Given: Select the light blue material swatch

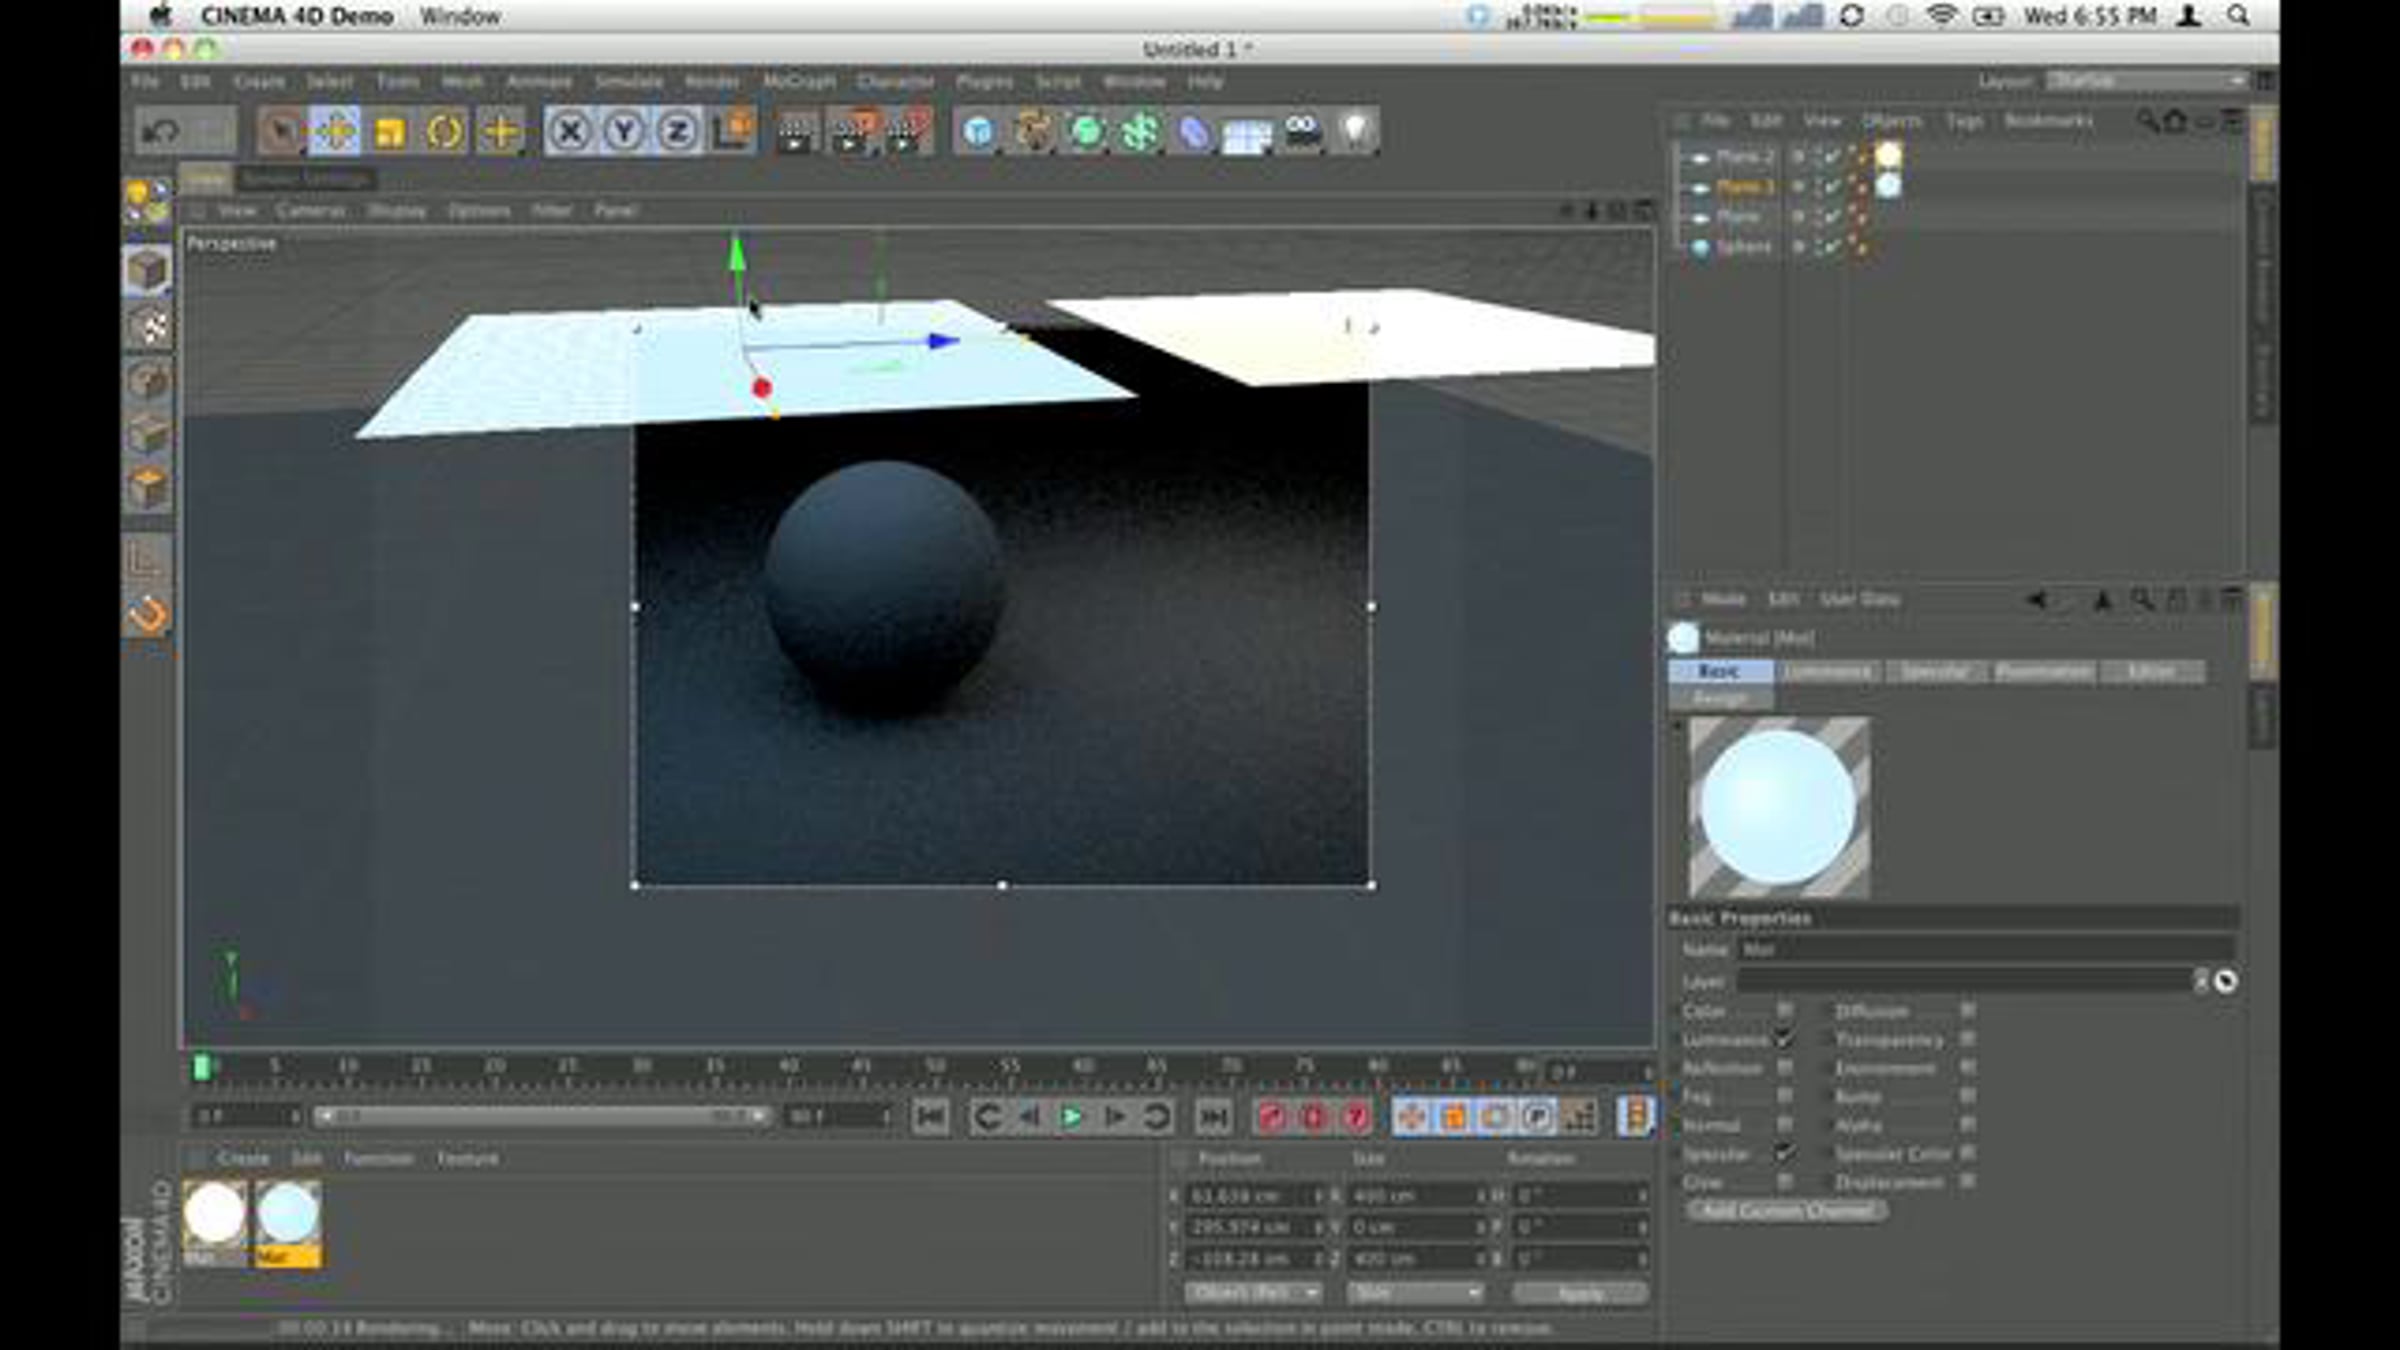Looking at the screenshot, I should (288, 1214).
